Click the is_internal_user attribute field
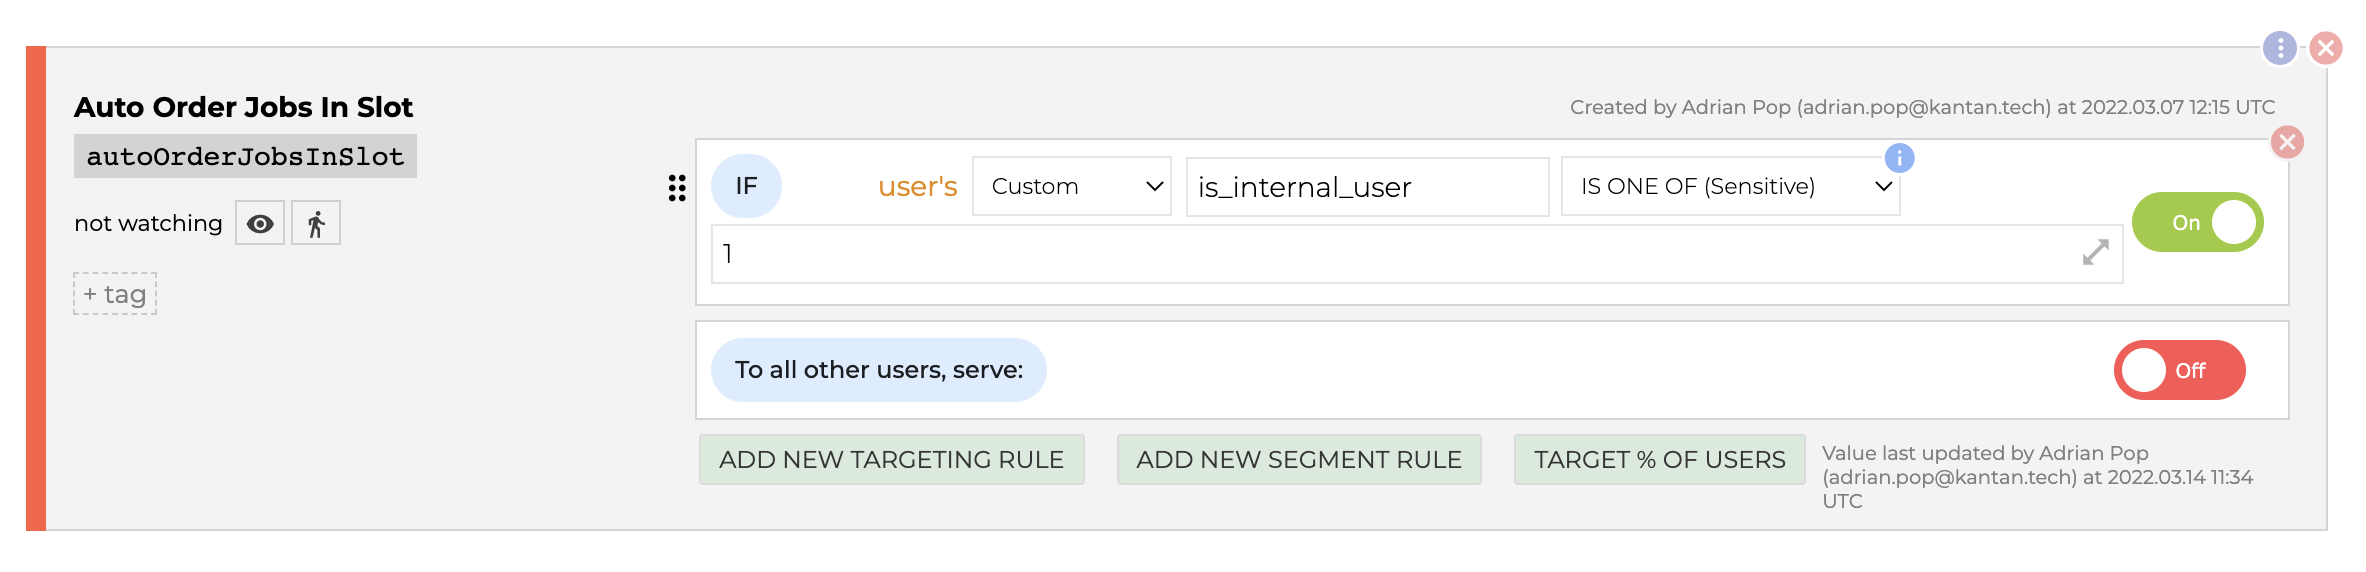 pos(1366,187)
